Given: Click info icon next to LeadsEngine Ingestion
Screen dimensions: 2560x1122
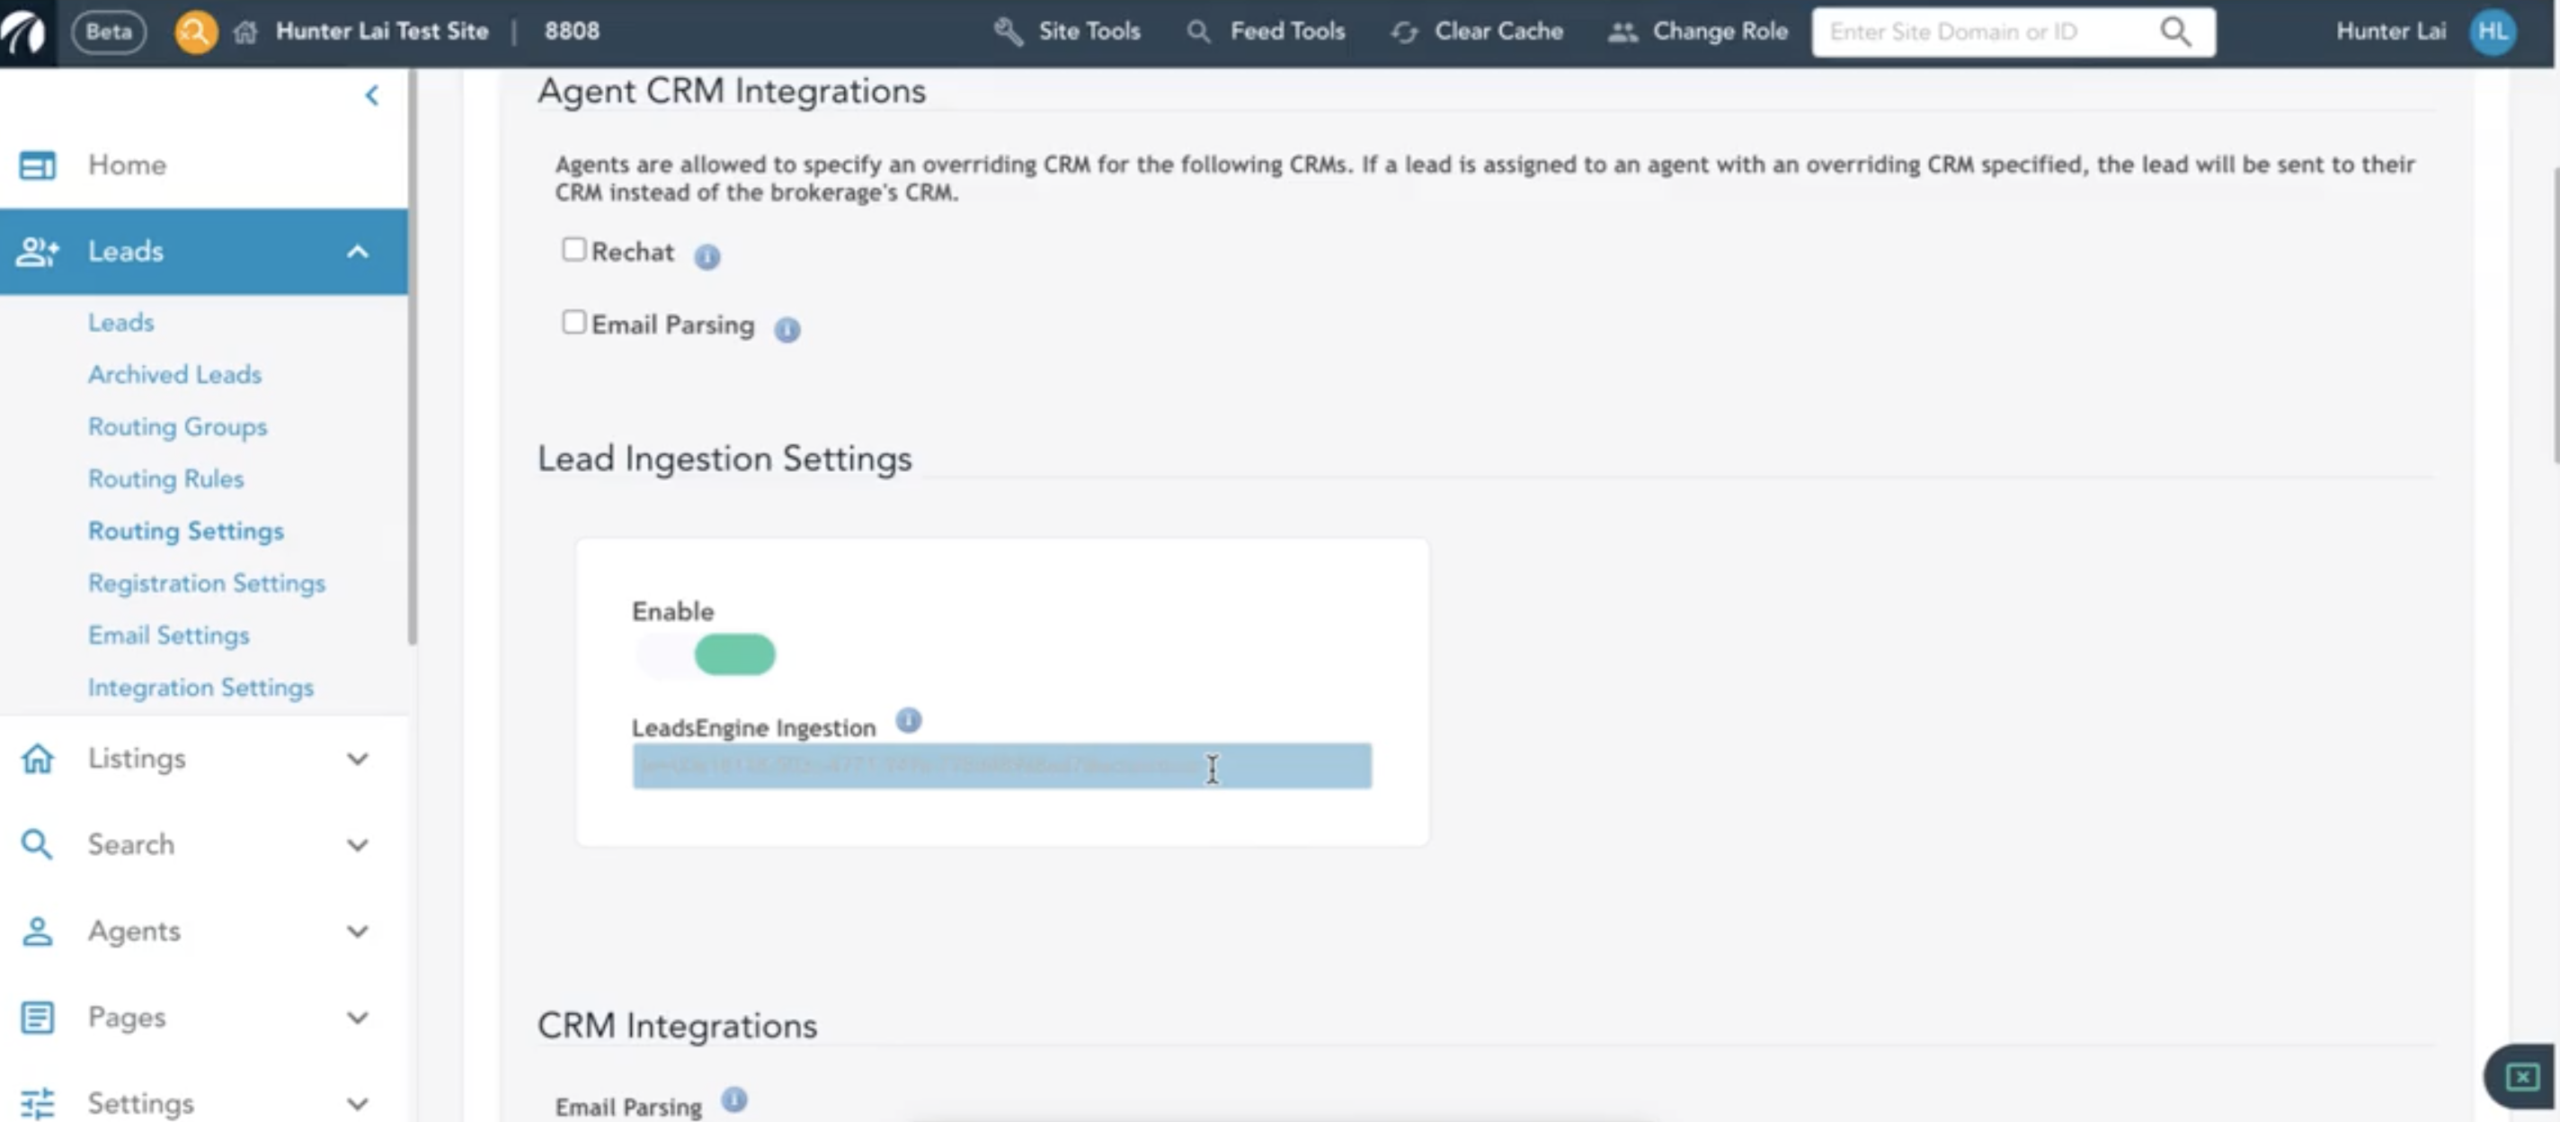Looking at the screenshot, I should [908, 720].
